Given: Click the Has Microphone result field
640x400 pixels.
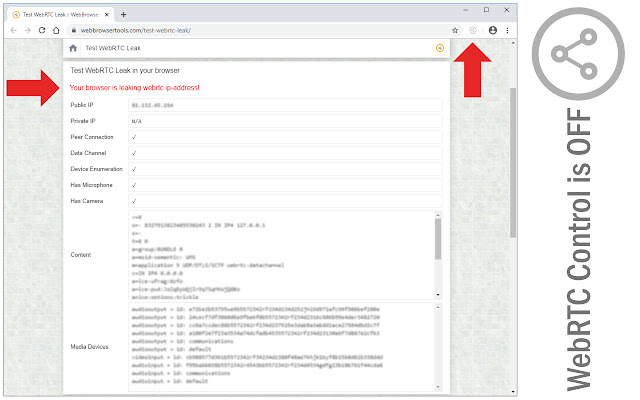Looking at the screenshot, I should [x=285, y=185].
